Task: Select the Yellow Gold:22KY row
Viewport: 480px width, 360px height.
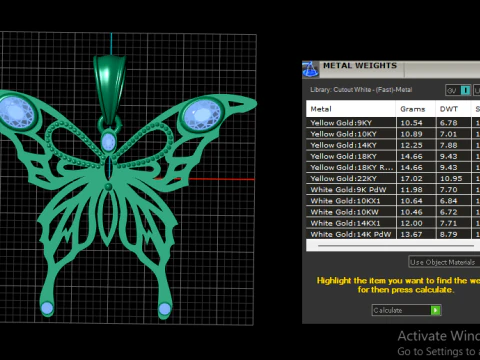Action: pyautogui.click(x=393, y=178)
